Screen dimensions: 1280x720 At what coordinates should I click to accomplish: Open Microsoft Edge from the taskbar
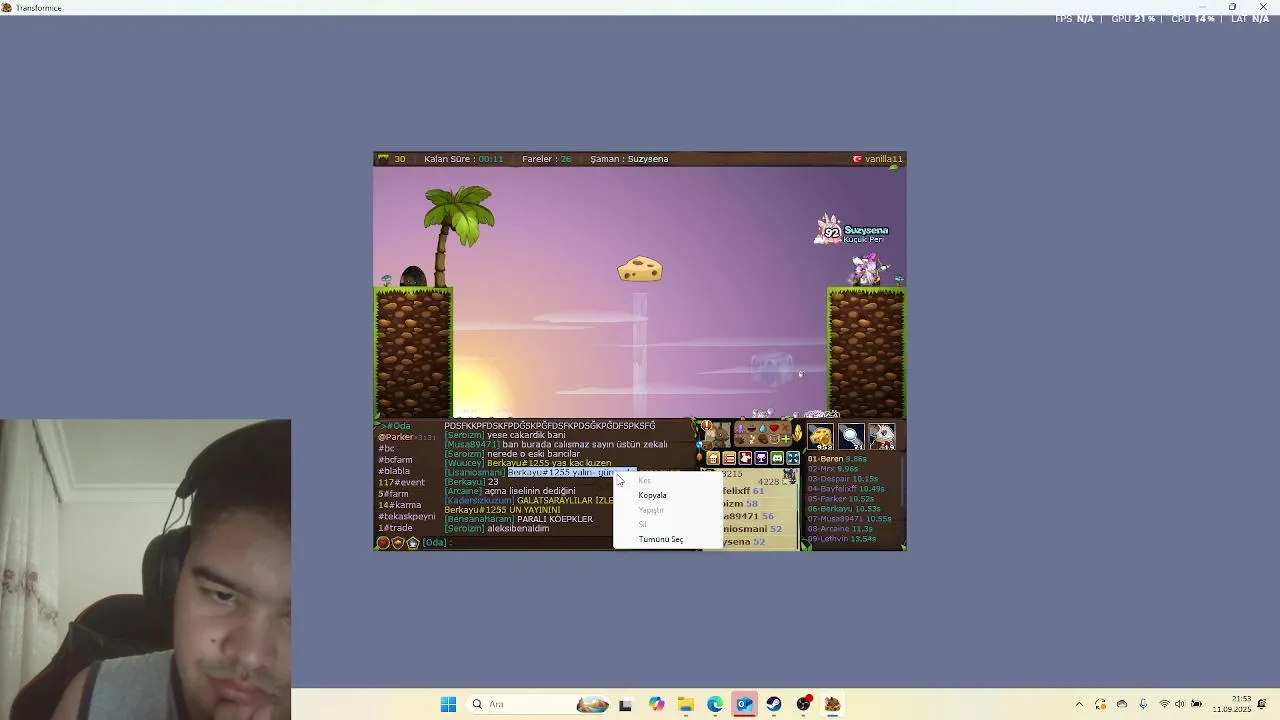[x=715, y=704]
